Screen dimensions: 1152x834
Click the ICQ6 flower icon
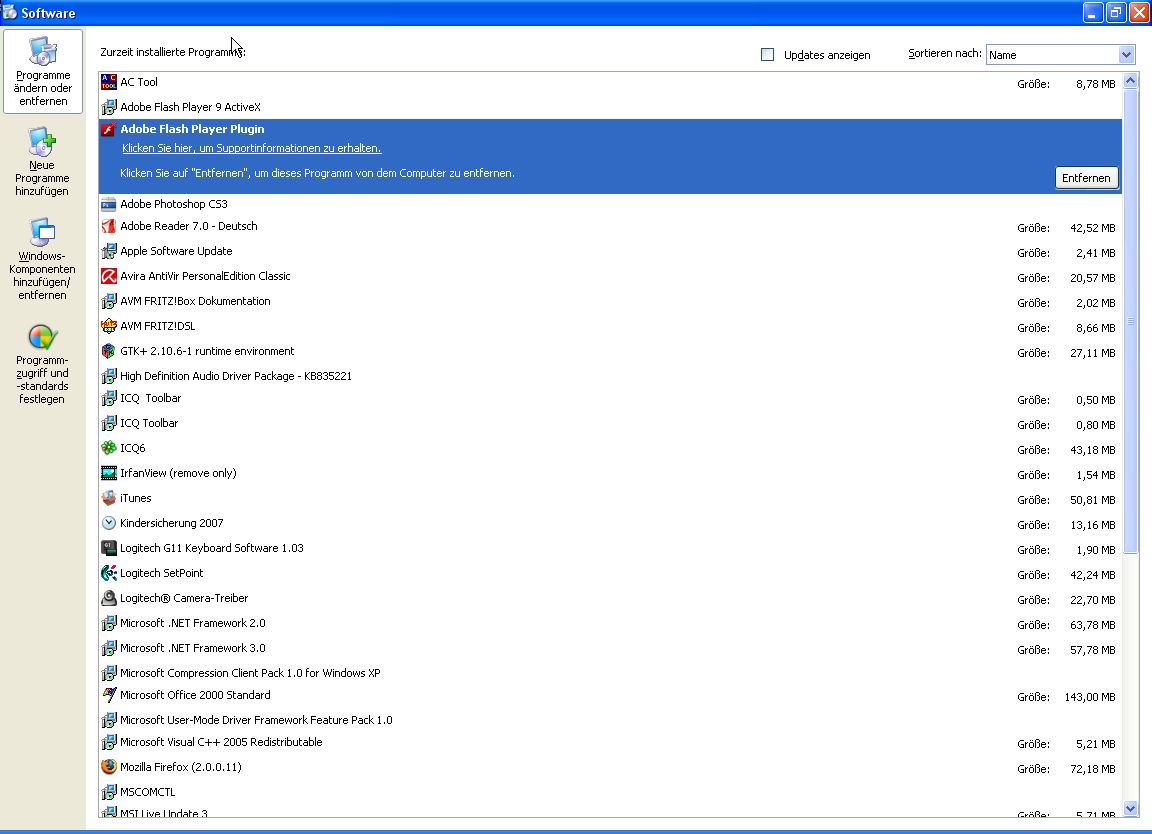(x=109, y=448)
